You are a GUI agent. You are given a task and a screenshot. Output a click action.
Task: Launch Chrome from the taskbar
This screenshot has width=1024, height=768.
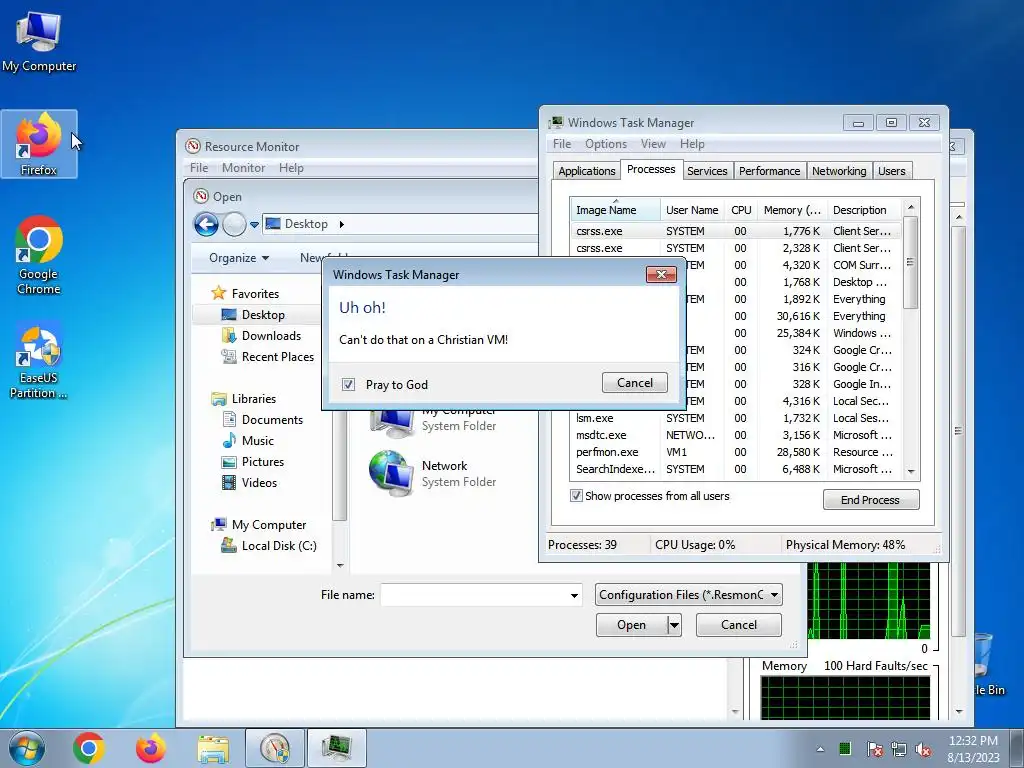coord(89,748)
